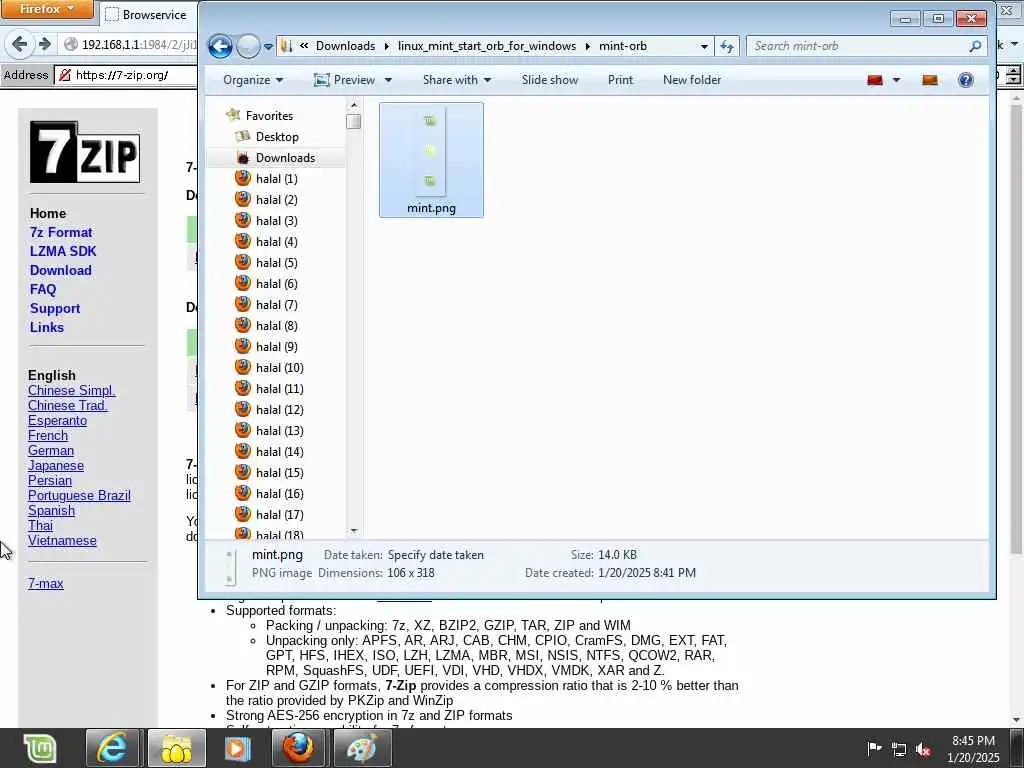Open the 7-max link
Image resolution: width=1024 pixels, height=768 pixels.
tap(46, 584)
